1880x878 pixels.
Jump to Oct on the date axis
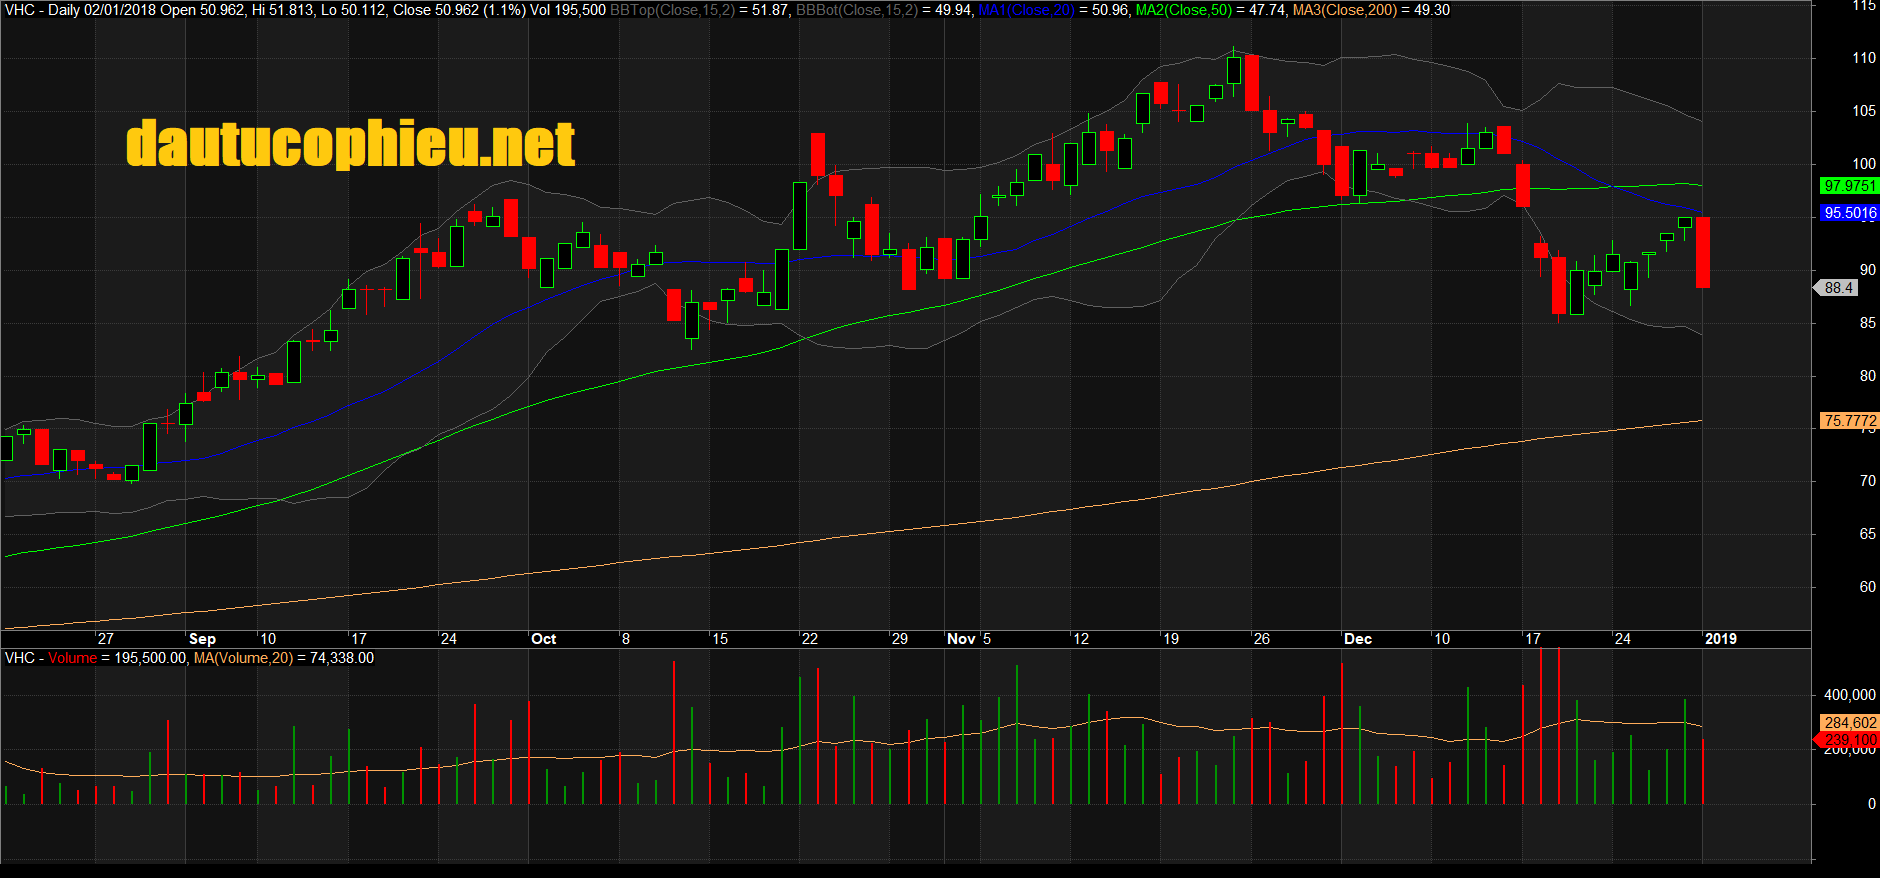point(543,639)
